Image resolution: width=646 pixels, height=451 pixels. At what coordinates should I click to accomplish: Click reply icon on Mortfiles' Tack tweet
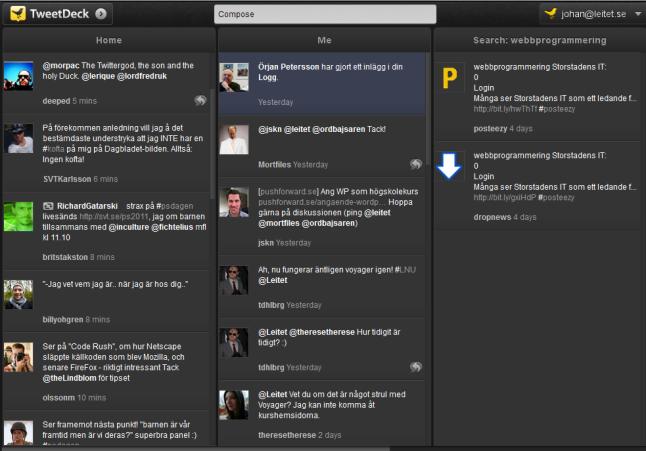tap(416, 164)
